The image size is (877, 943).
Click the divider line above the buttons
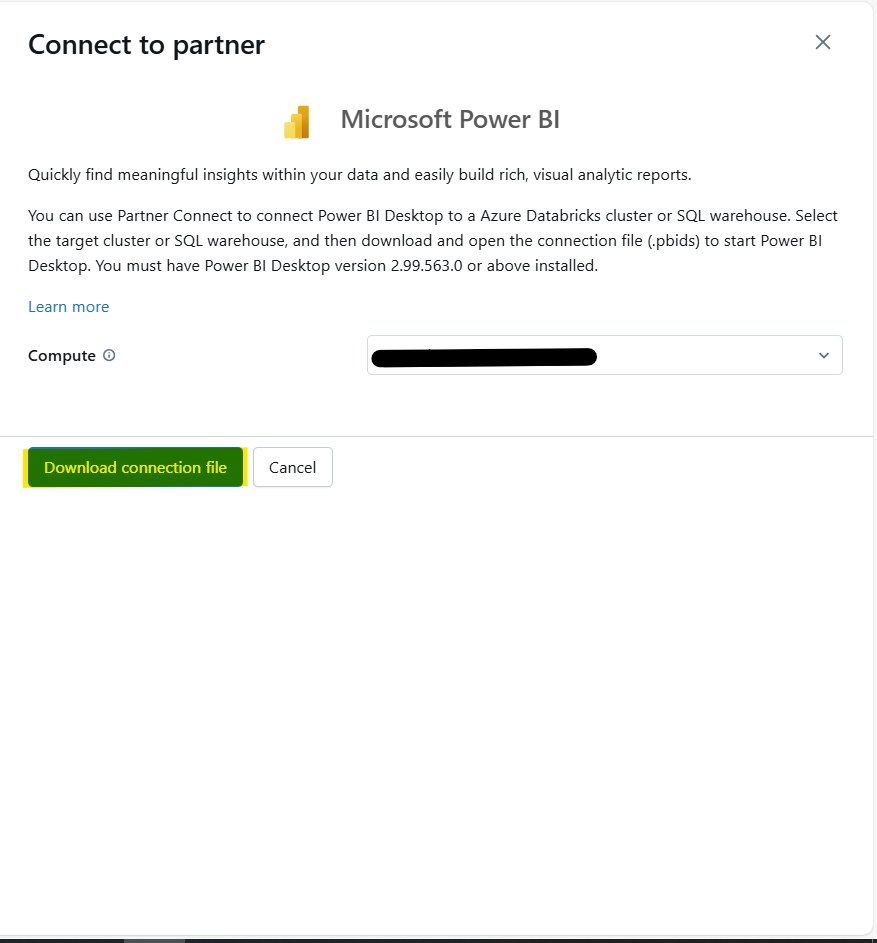[436, 436]
